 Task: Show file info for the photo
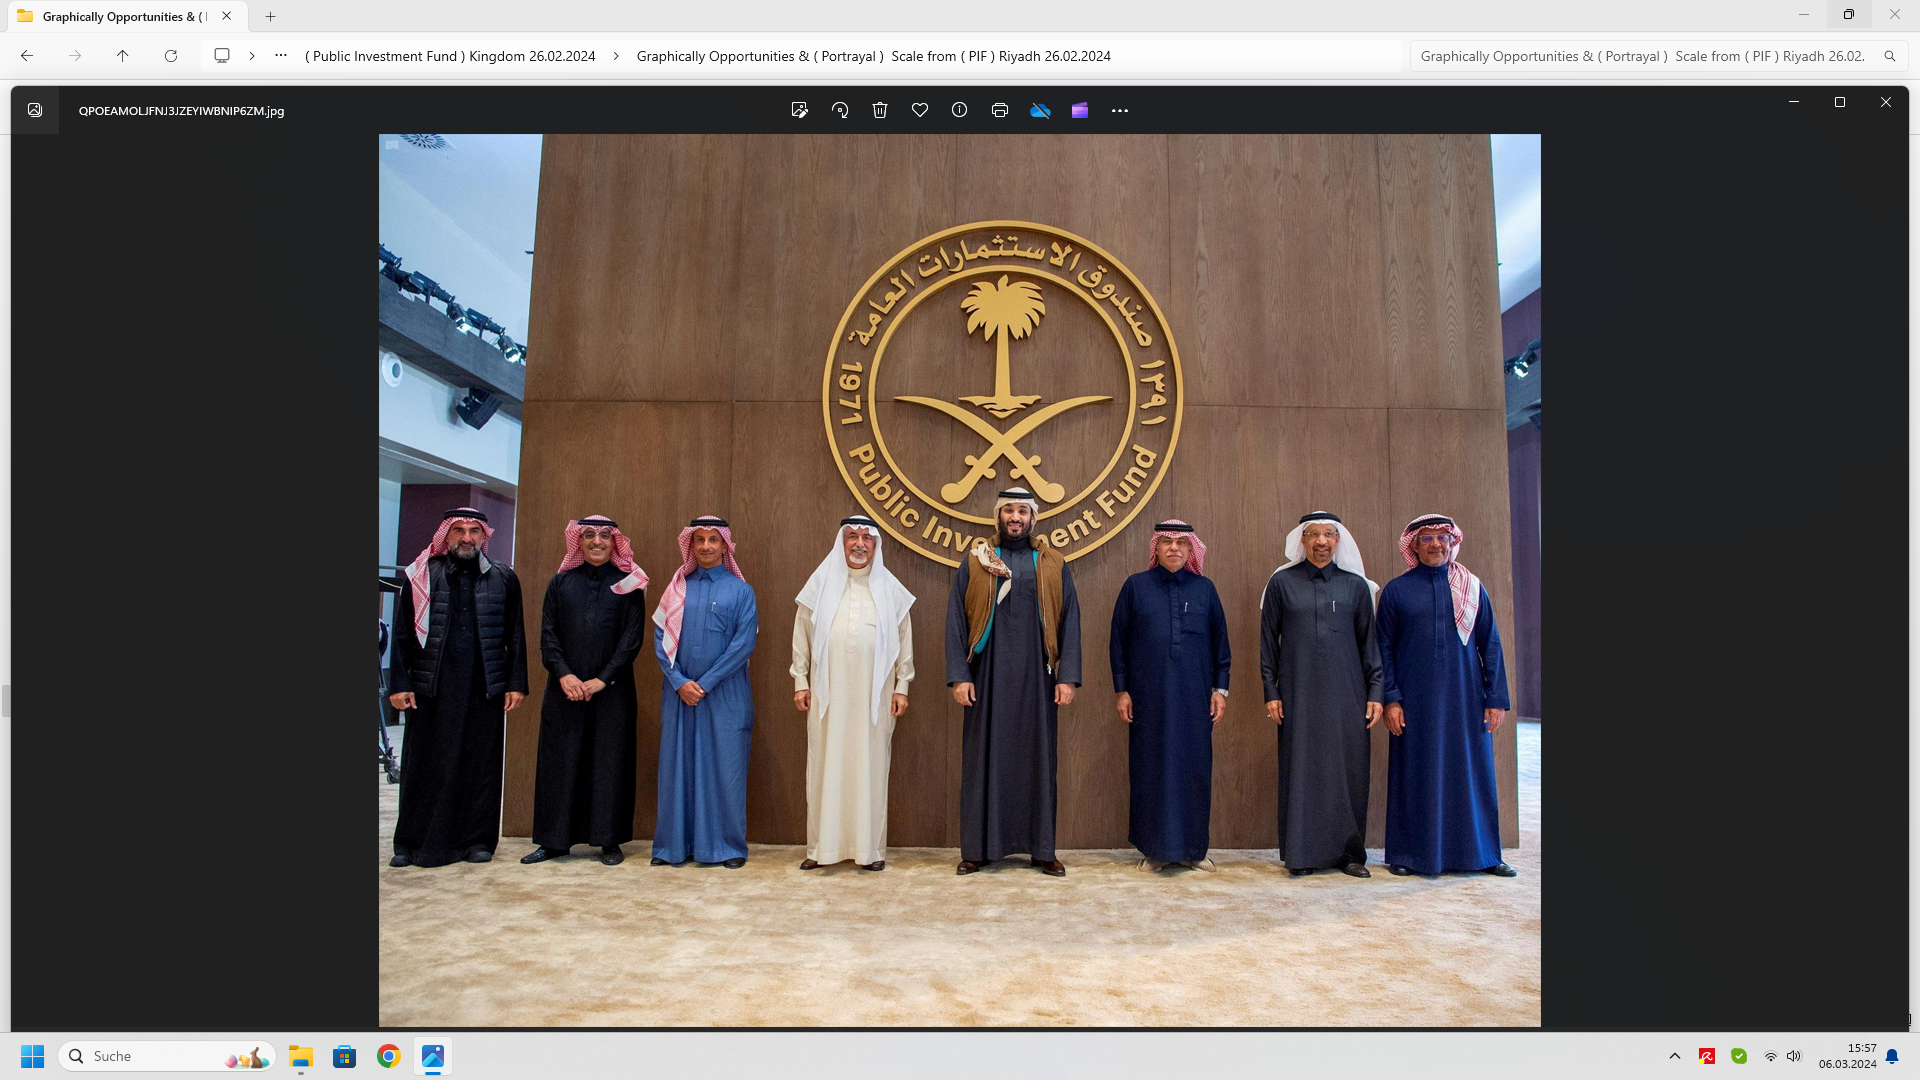pos(960,110)
